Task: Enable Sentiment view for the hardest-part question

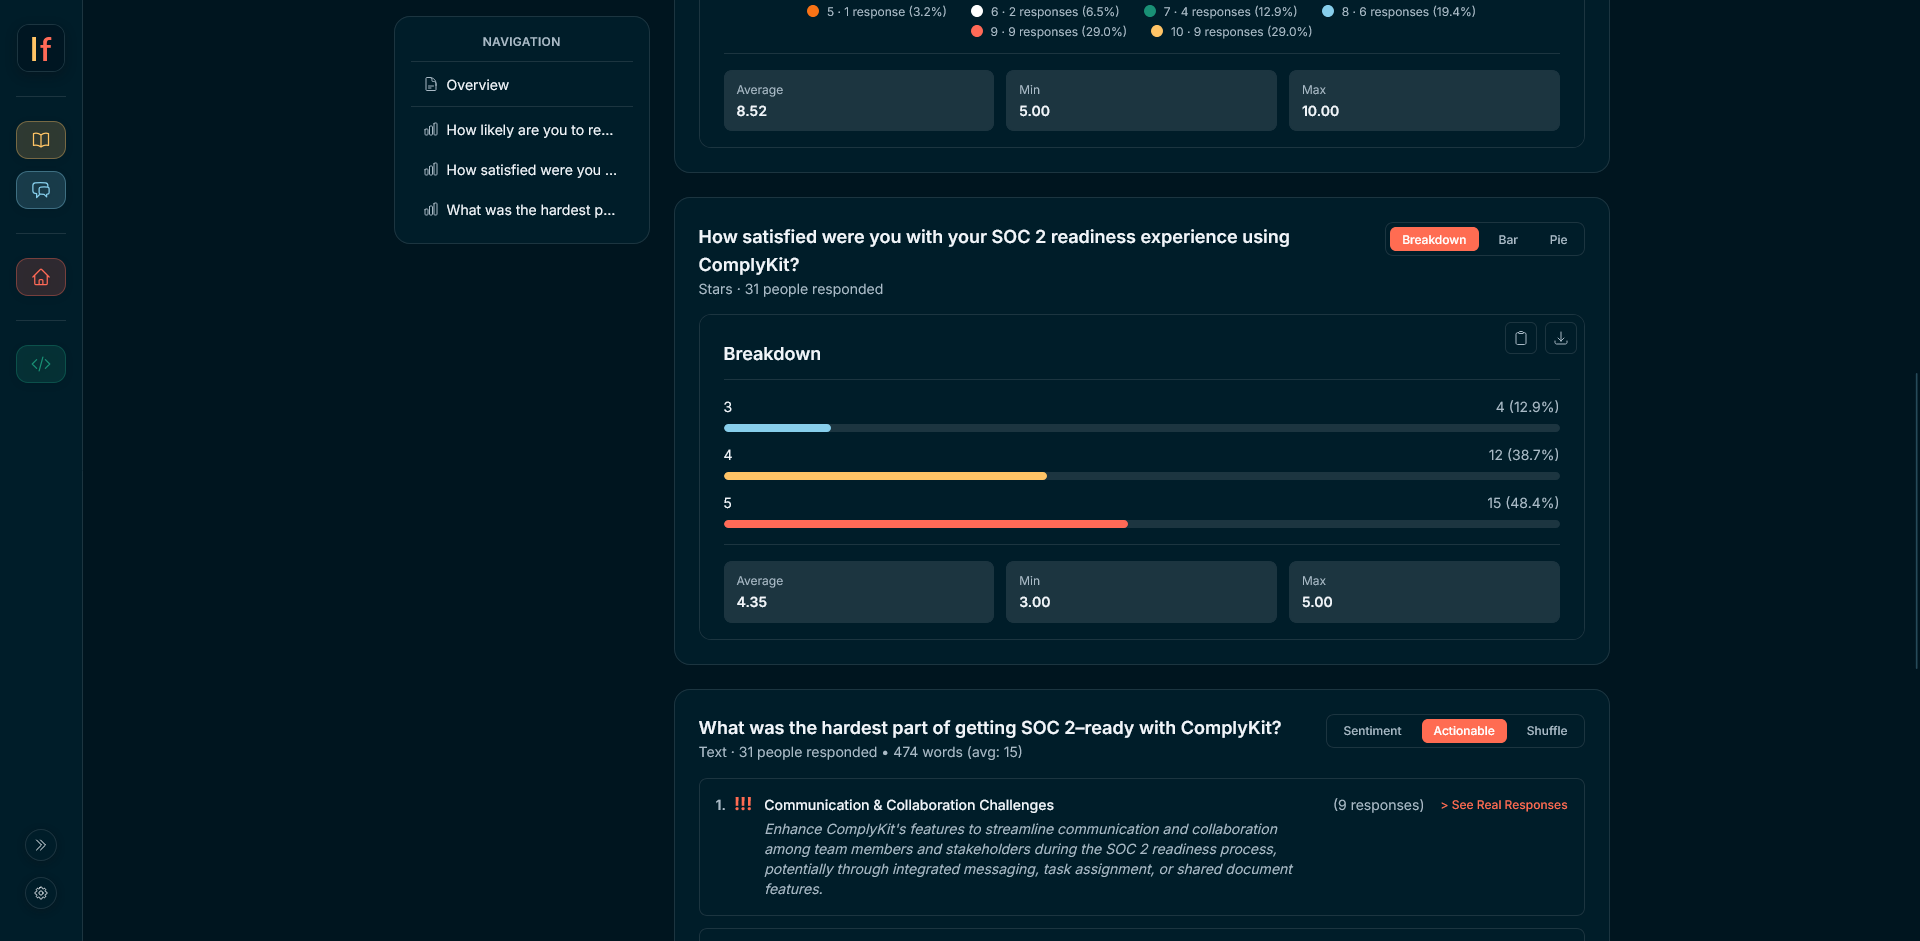Action: pyautogui.click(x=1371, y=731)
